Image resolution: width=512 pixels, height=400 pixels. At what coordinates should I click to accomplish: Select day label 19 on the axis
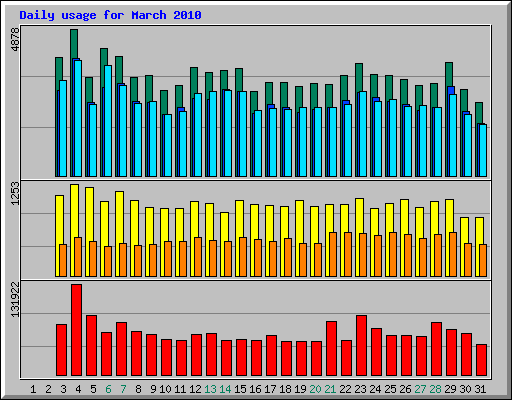(x=300, y=389)
